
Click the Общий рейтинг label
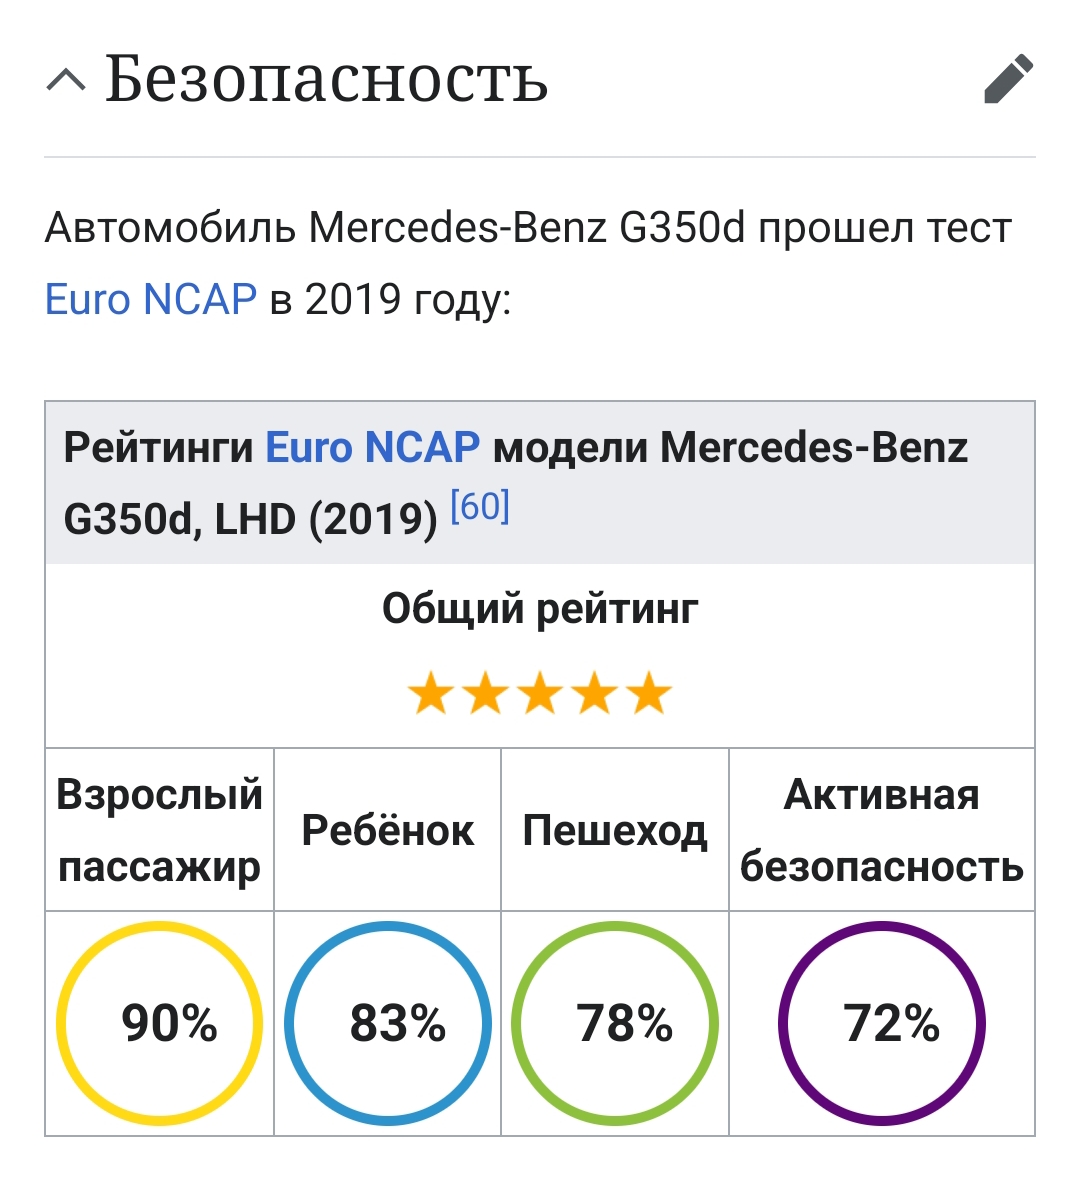click(x=540, y=608)
